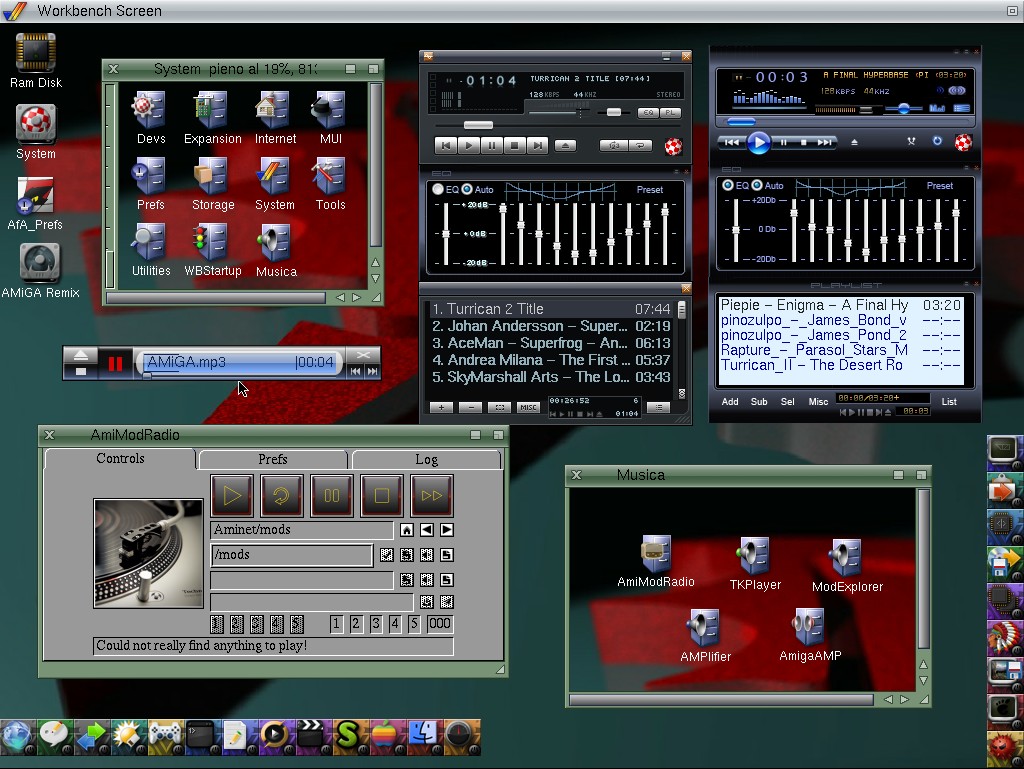Switch to the Prefs tab in AmiModRadio
Viewport: 1024px width, 769px height.
tap(272, 459)
